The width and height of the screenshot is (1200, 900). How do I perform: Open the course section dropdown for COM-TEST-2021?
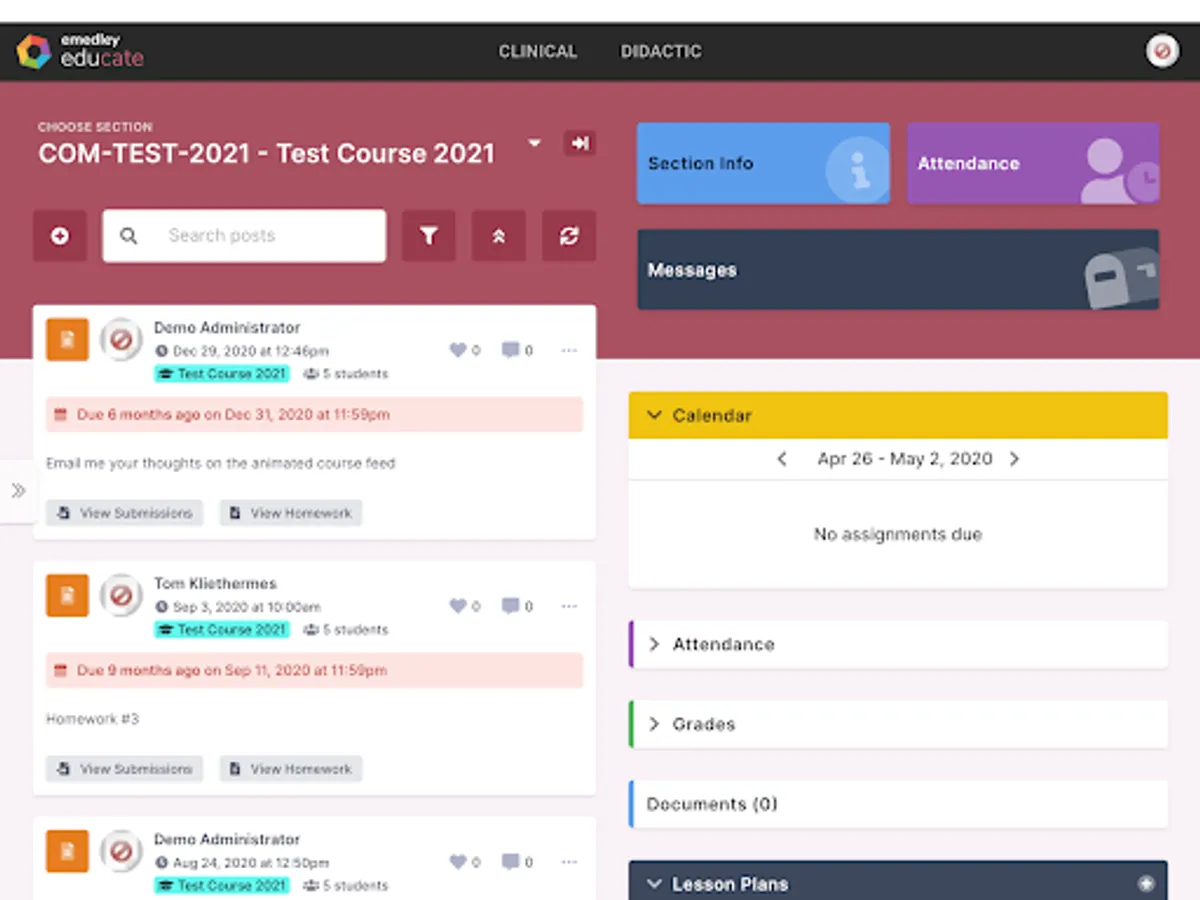coord(535,143)
